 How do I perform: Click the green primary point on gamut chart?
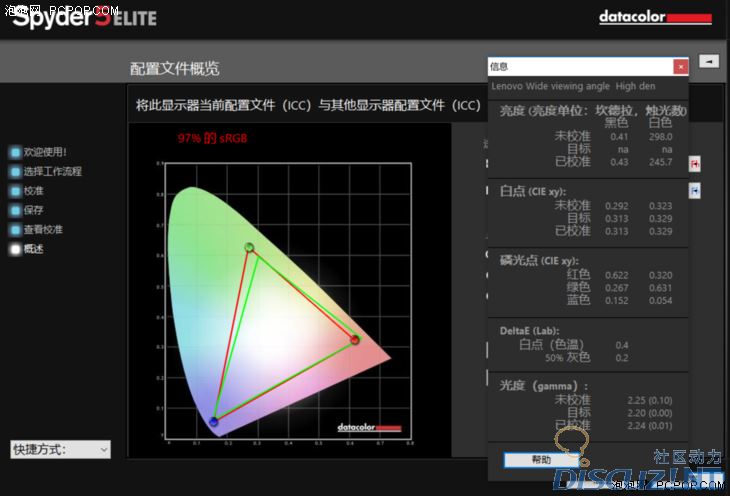coord(250,247)
